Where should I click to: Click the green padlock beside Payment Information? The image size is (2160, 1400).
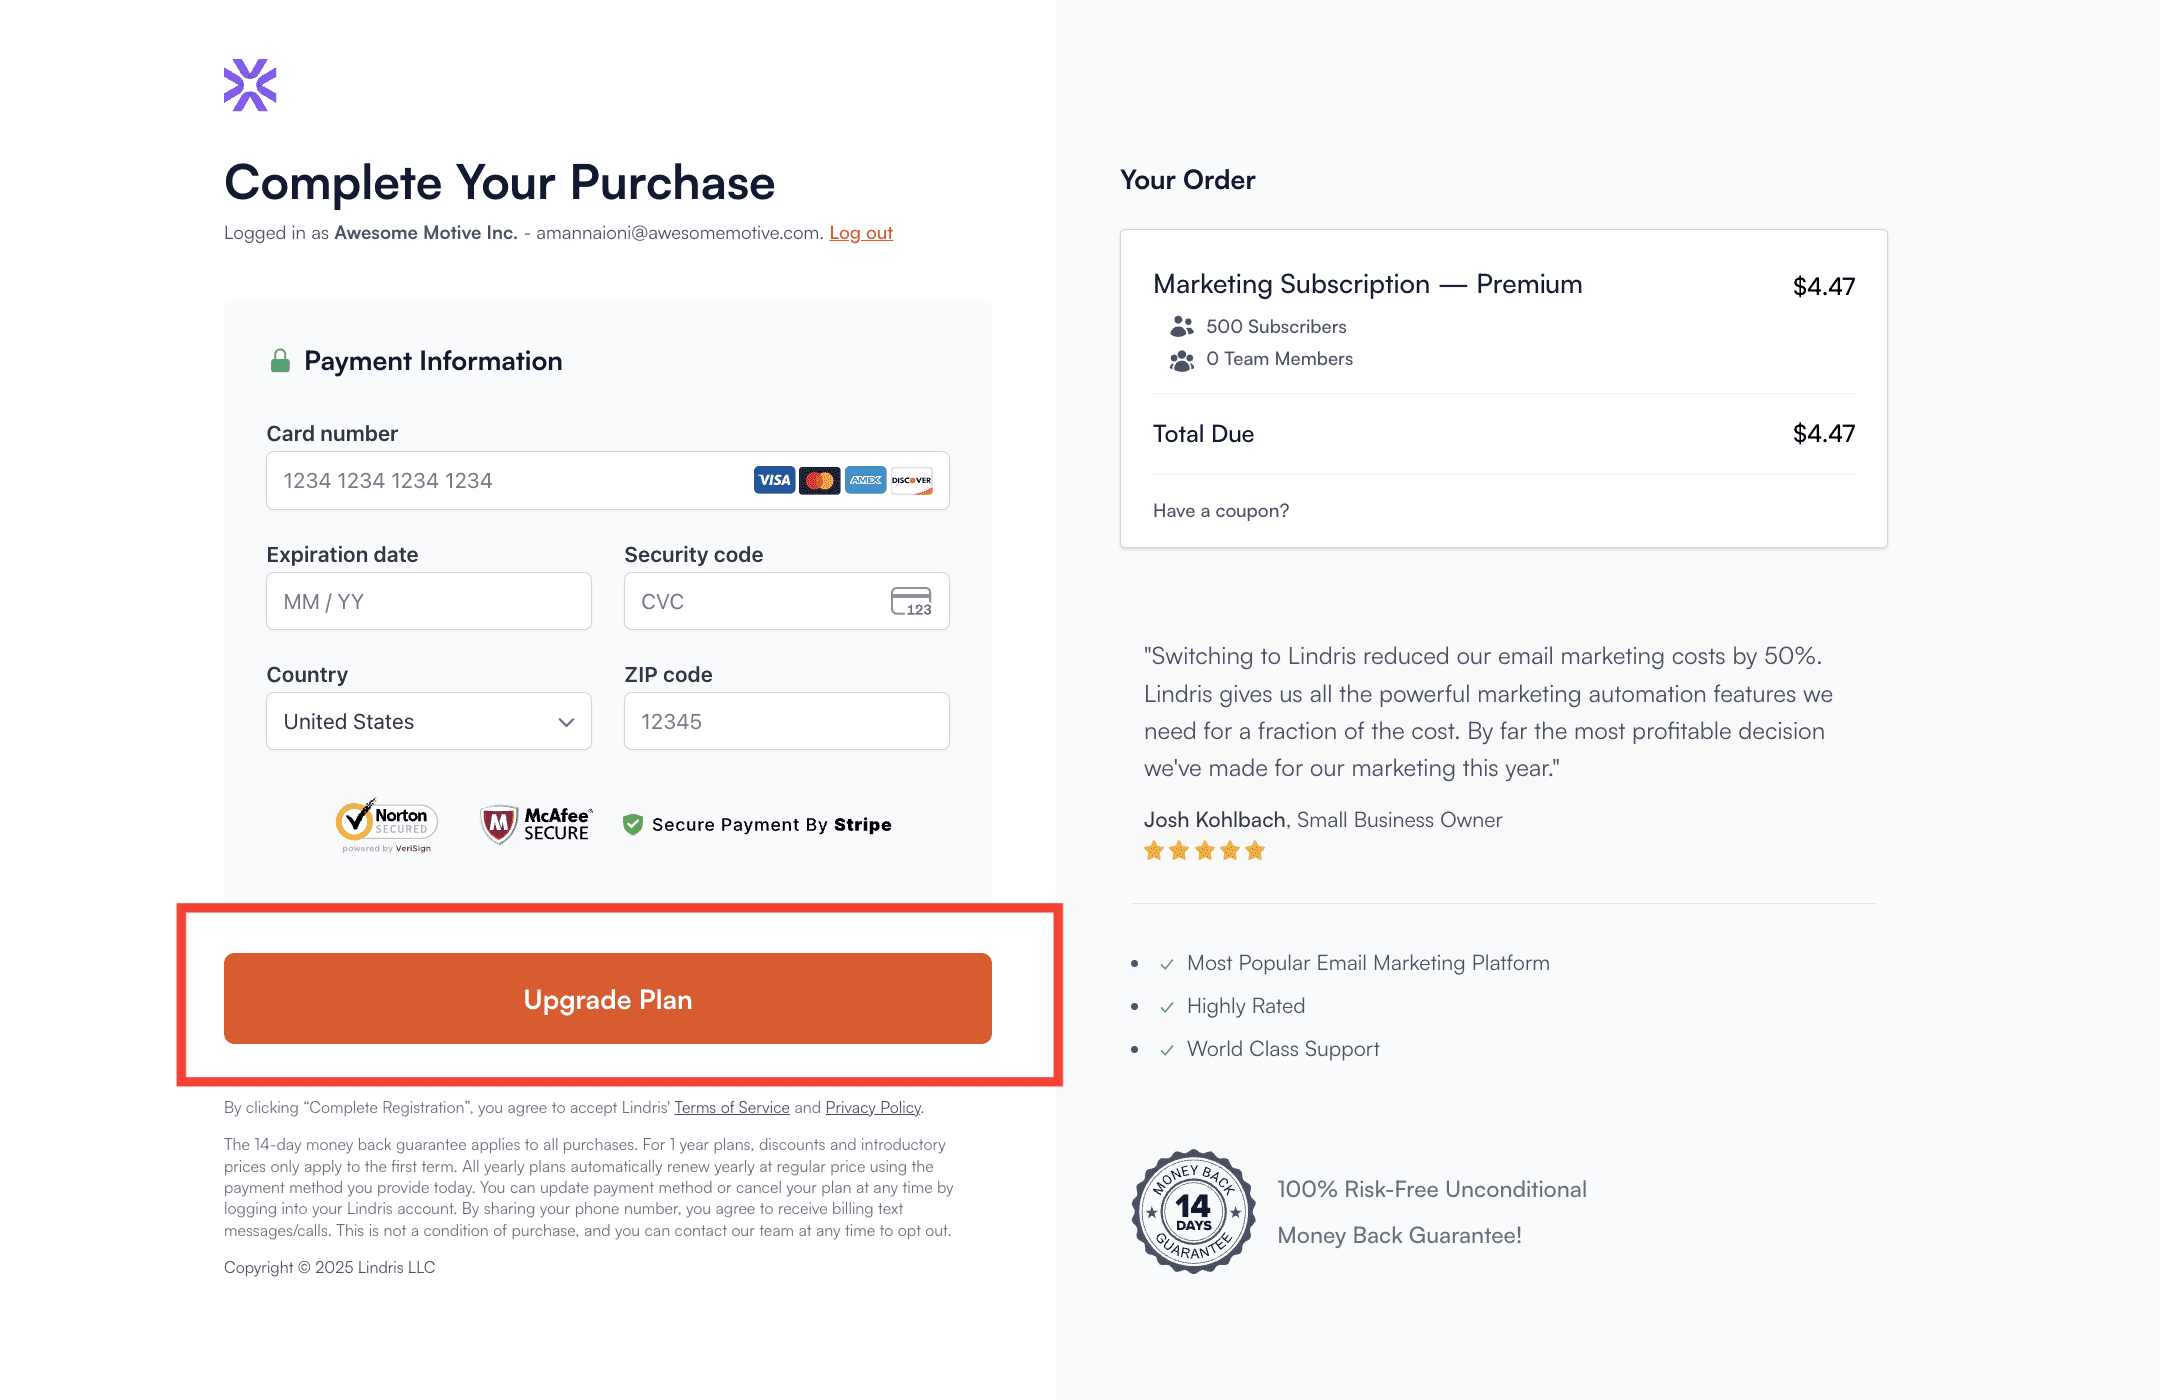coord(280,361)
